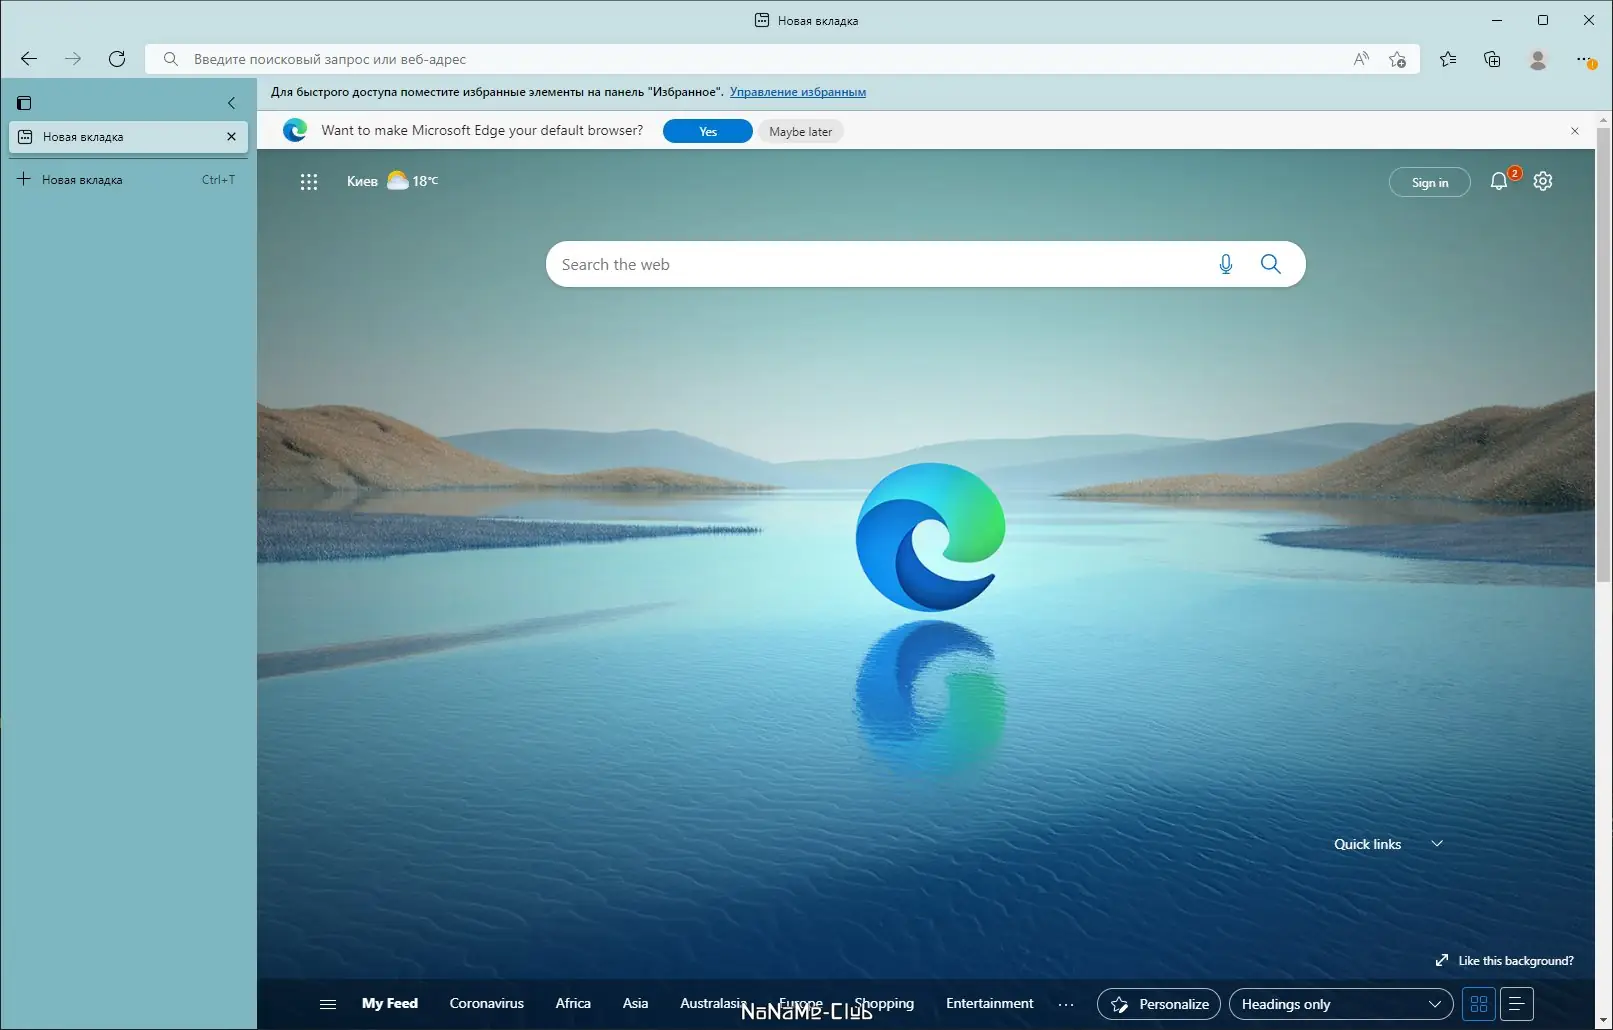
Task: Open the Read Aloud icon in address bar
Action: [1361, 59]
